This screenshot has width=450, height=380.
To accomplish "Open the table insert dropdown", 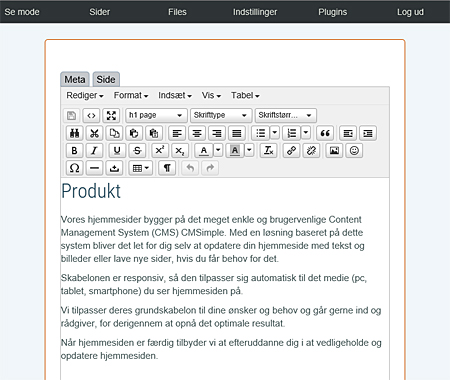I will [x=141, y=168].
